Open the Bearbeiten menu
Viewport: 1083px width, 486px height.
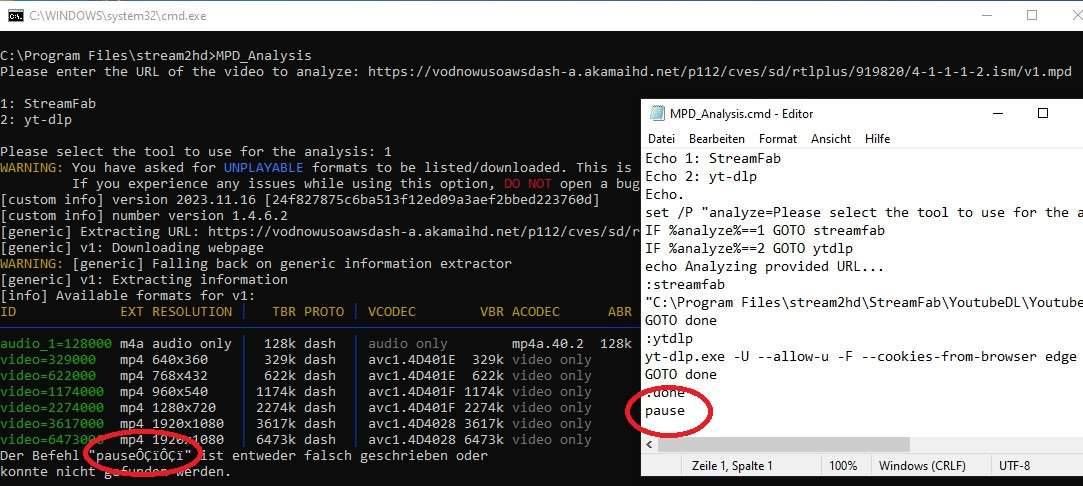717,139
